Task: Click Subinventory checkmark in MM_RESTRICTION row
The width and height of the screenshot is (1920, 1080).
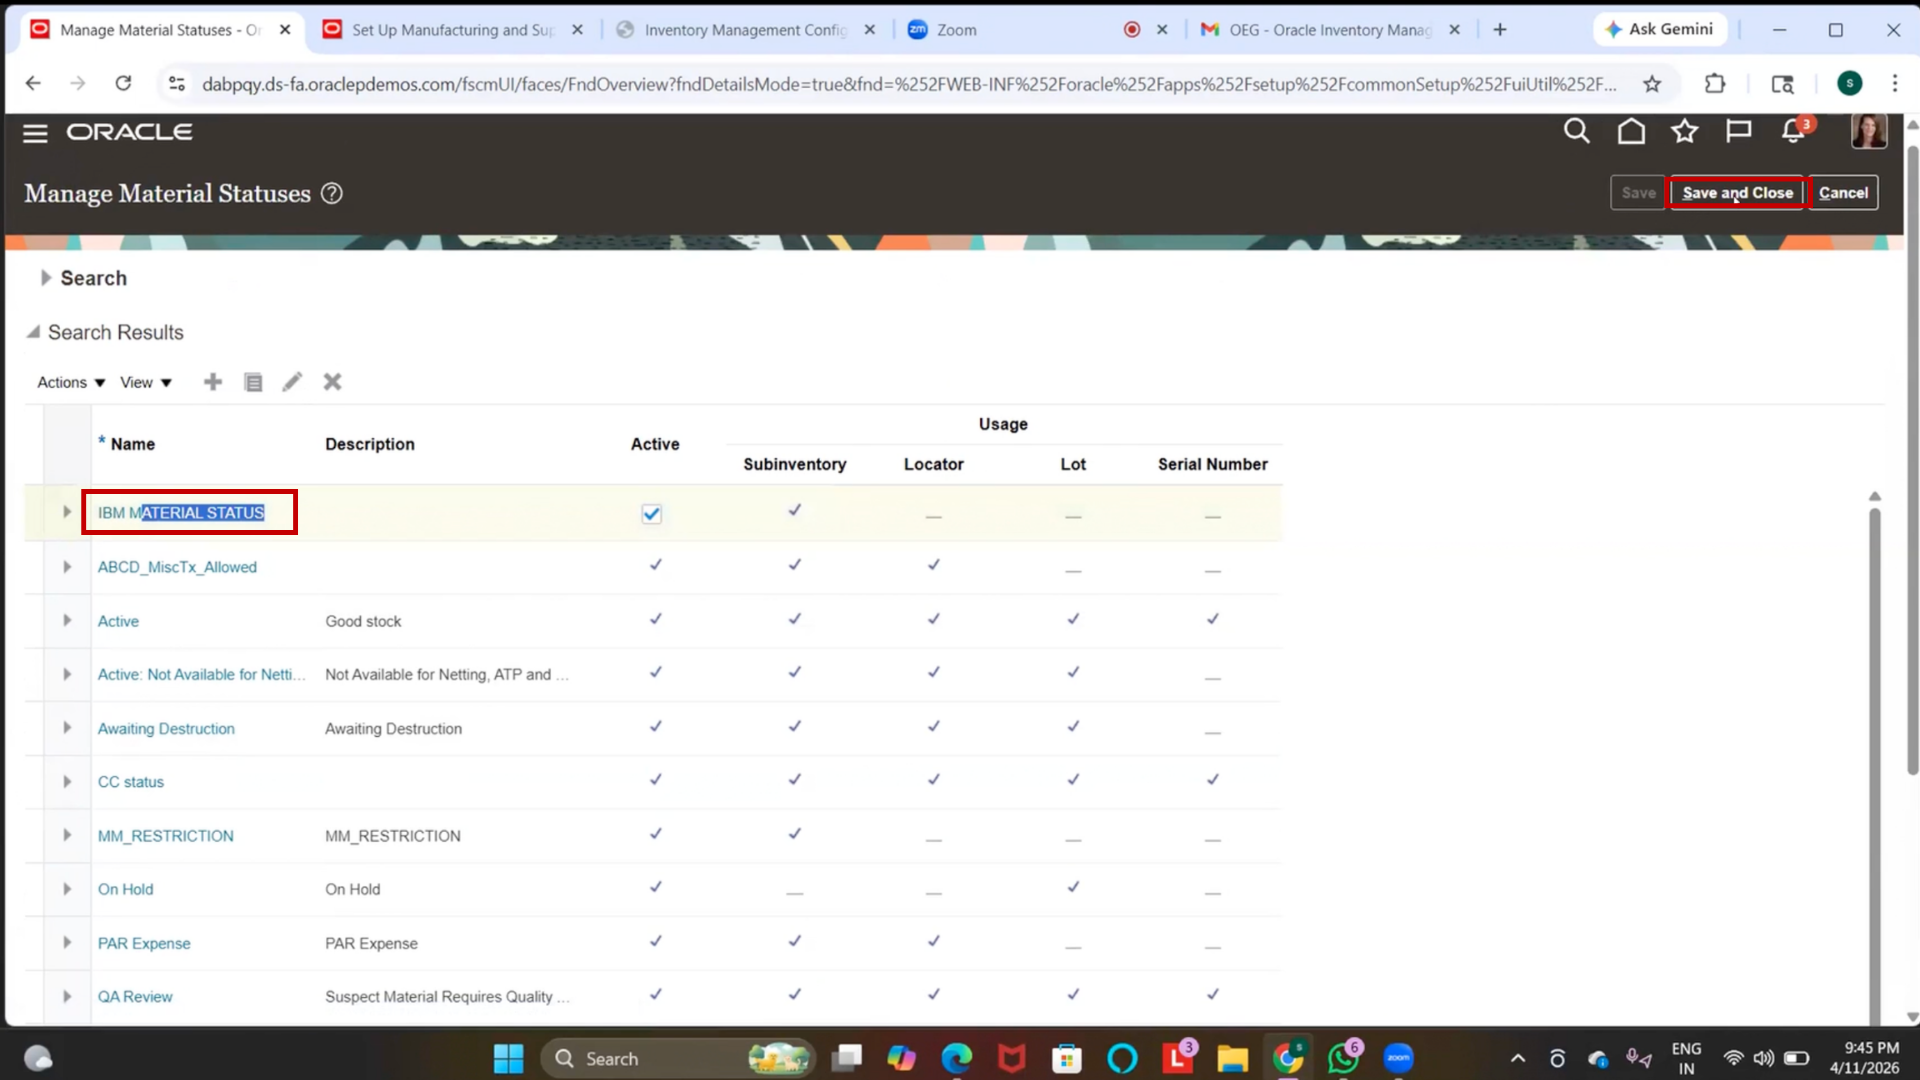Action: click(x=795, y=834)
